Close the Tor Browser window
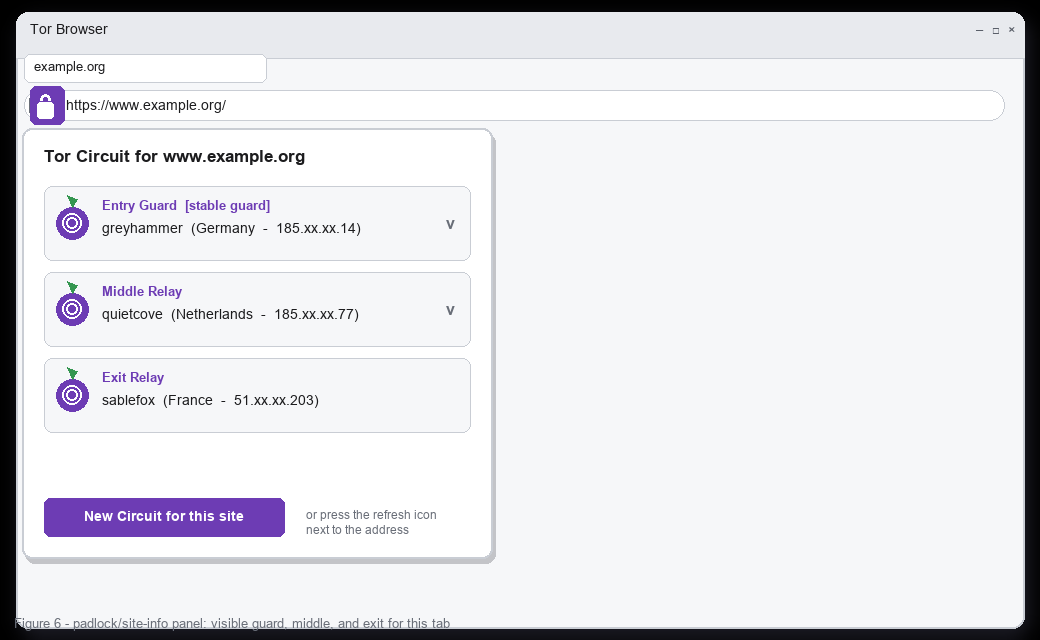The image size is (1040, 640). (1011, 30)
